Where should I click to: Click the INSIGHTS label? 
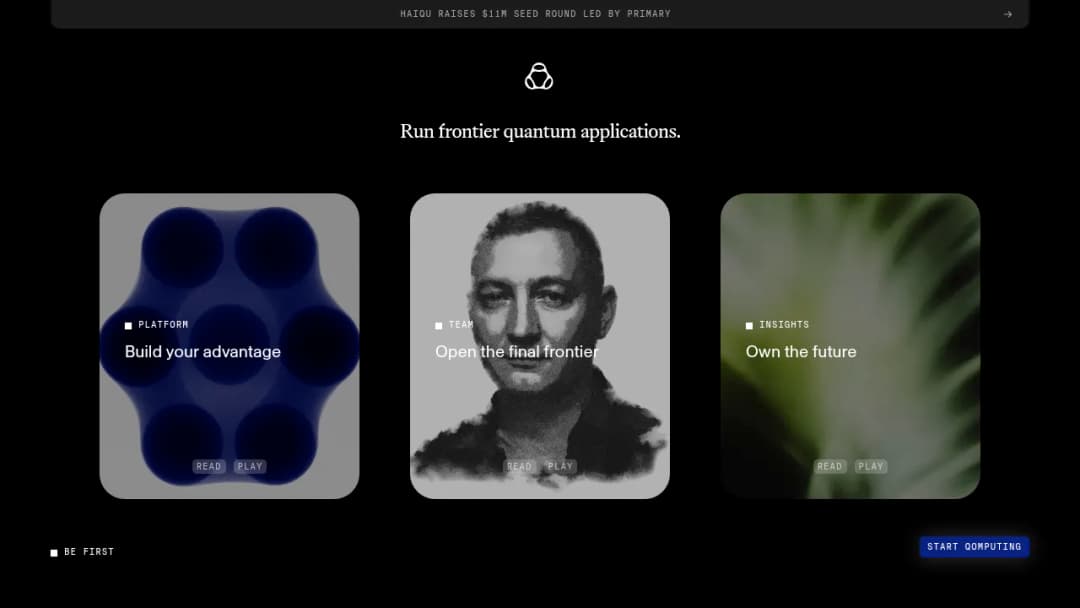[x=784, y=324]
